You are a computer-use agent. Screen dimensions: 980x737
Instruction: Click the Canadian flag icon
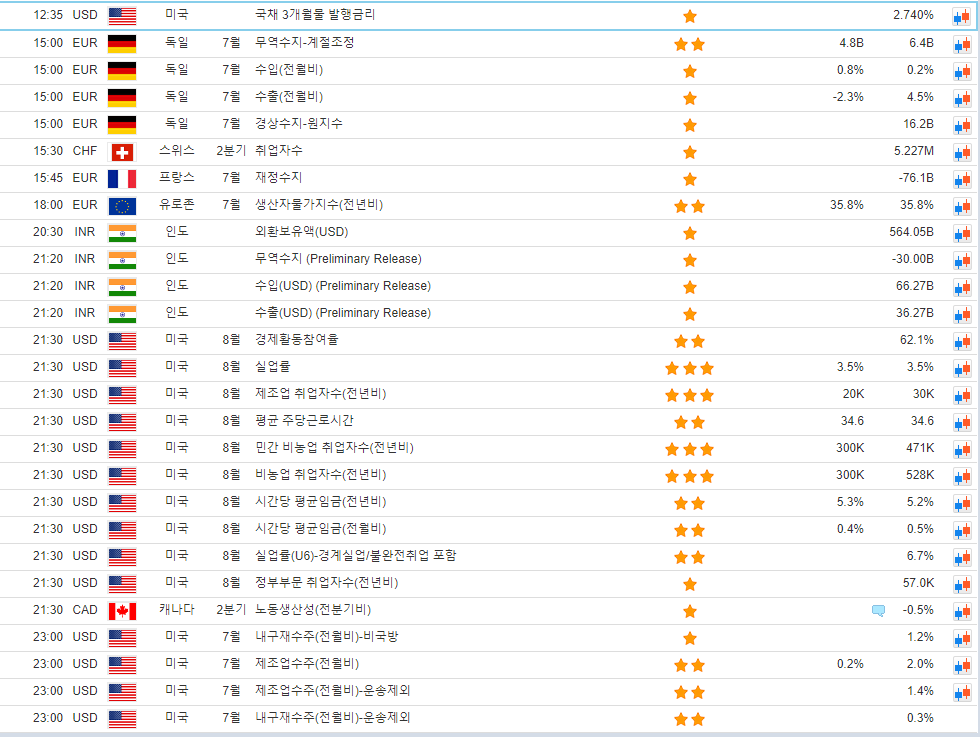pos(122,610)
